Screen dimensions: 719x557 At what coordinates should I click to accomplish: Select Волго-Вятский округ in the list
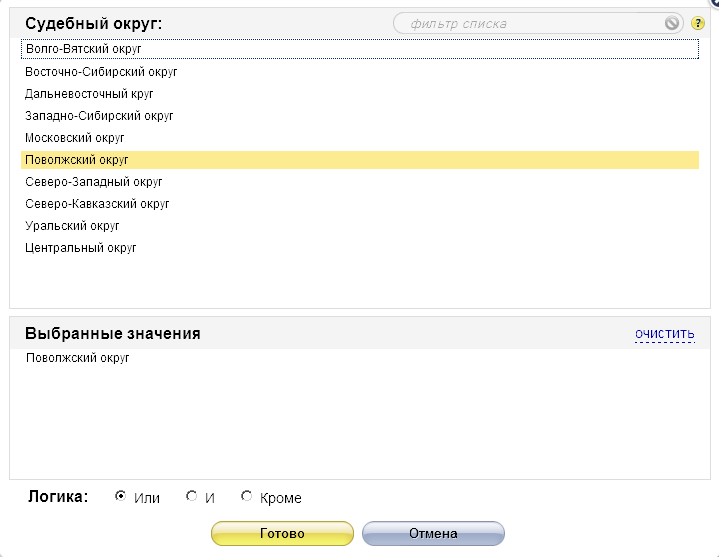click(x=360, y=49)
